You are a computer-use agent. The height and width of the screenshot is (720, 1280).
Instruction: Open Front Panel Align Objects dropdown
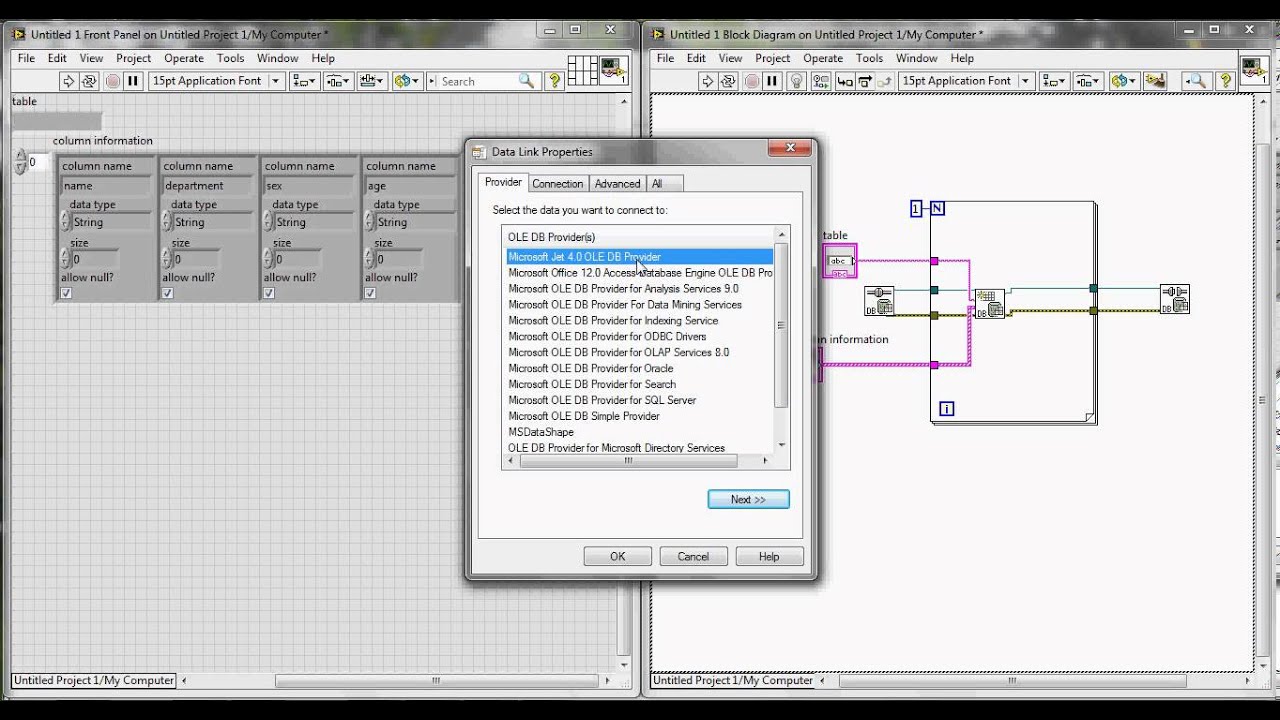point(304,81)
